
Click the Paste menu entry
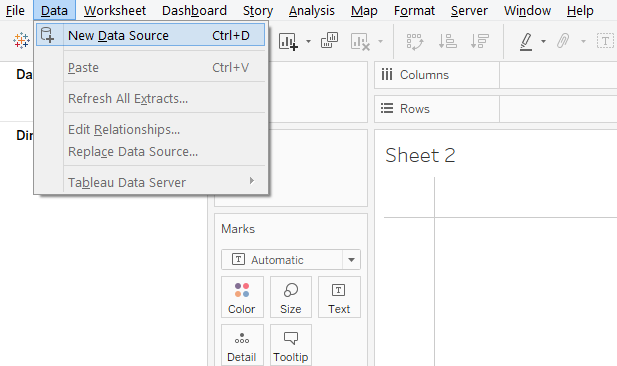[151, 67]
